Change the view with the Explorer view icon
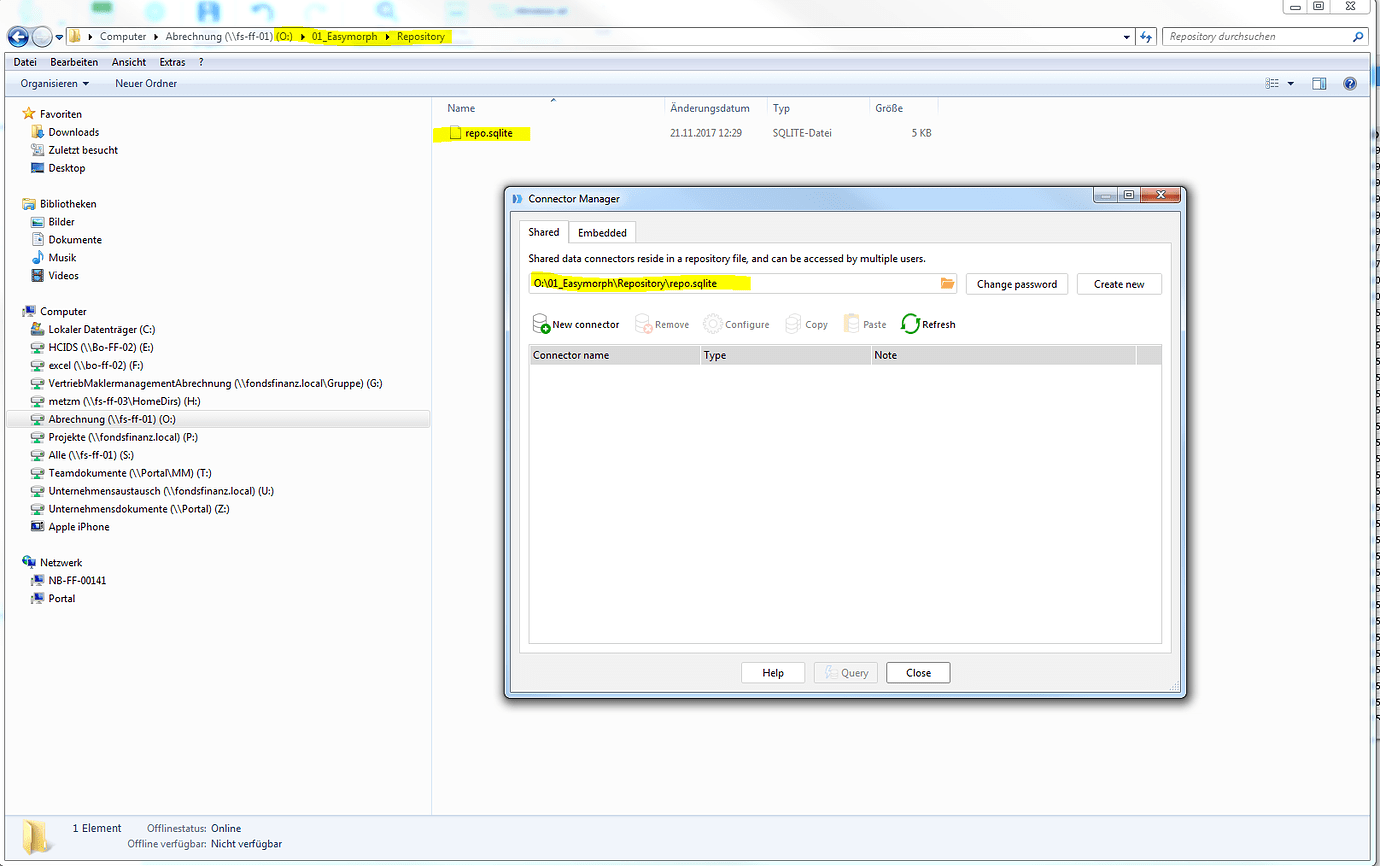 tap(1272, 84)
